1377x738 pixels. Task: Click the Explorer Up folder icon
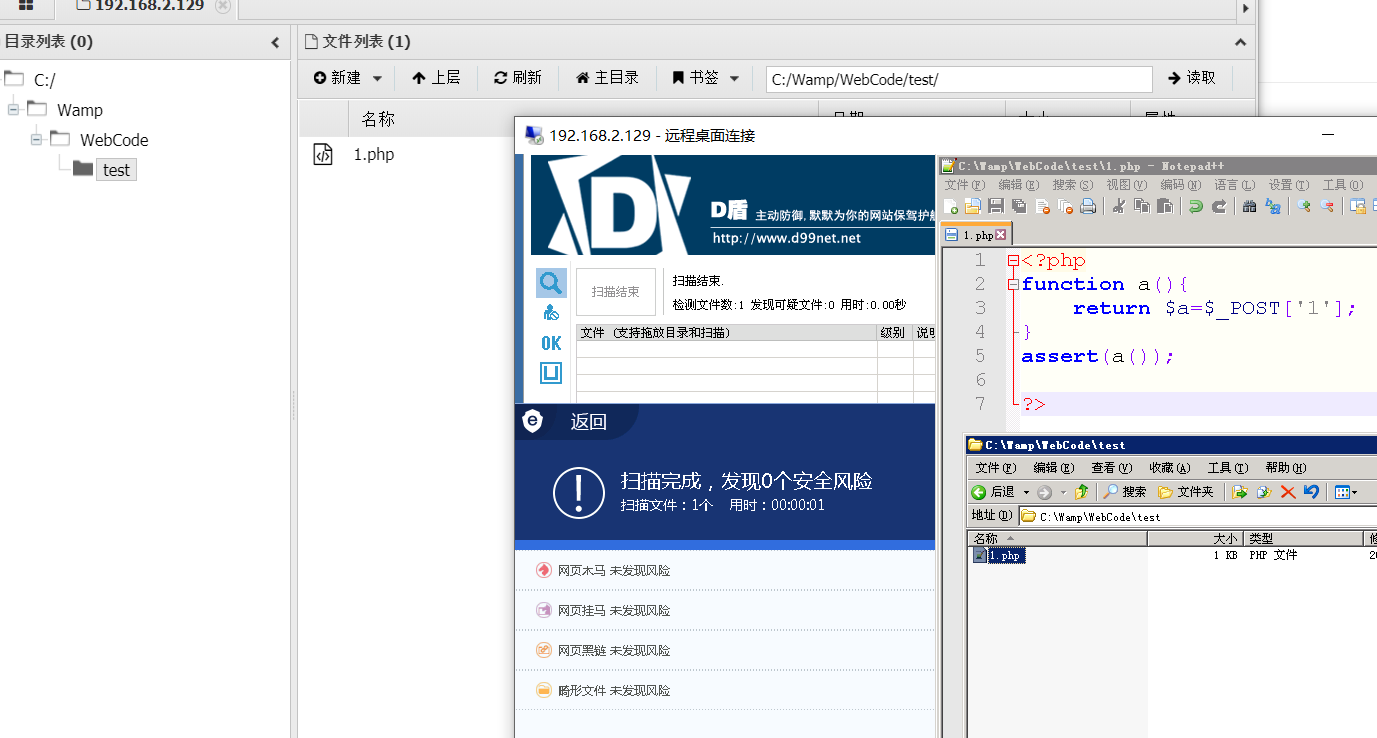(x=1081, y=492)
